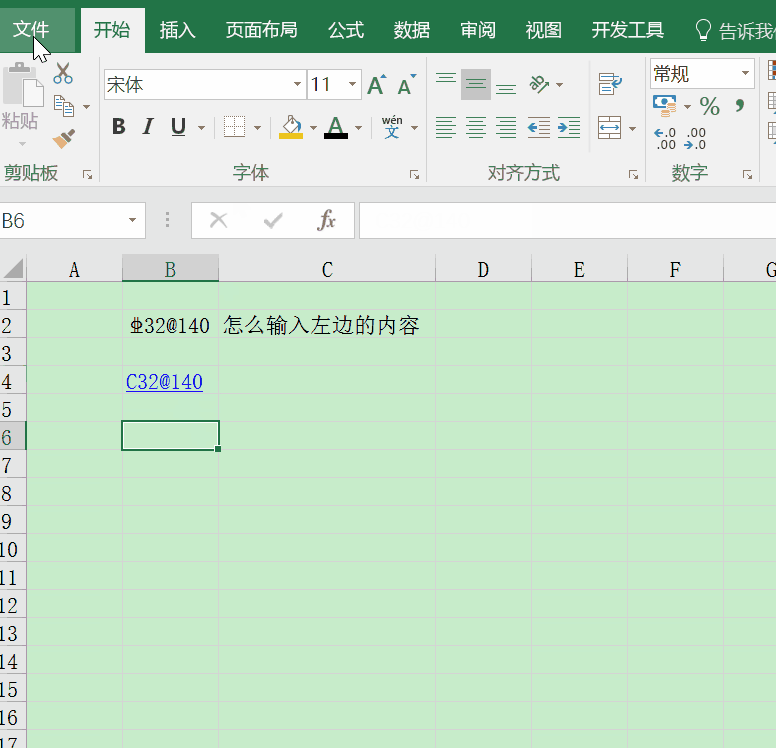Click inside the formula bar

(x=567, y=220)
